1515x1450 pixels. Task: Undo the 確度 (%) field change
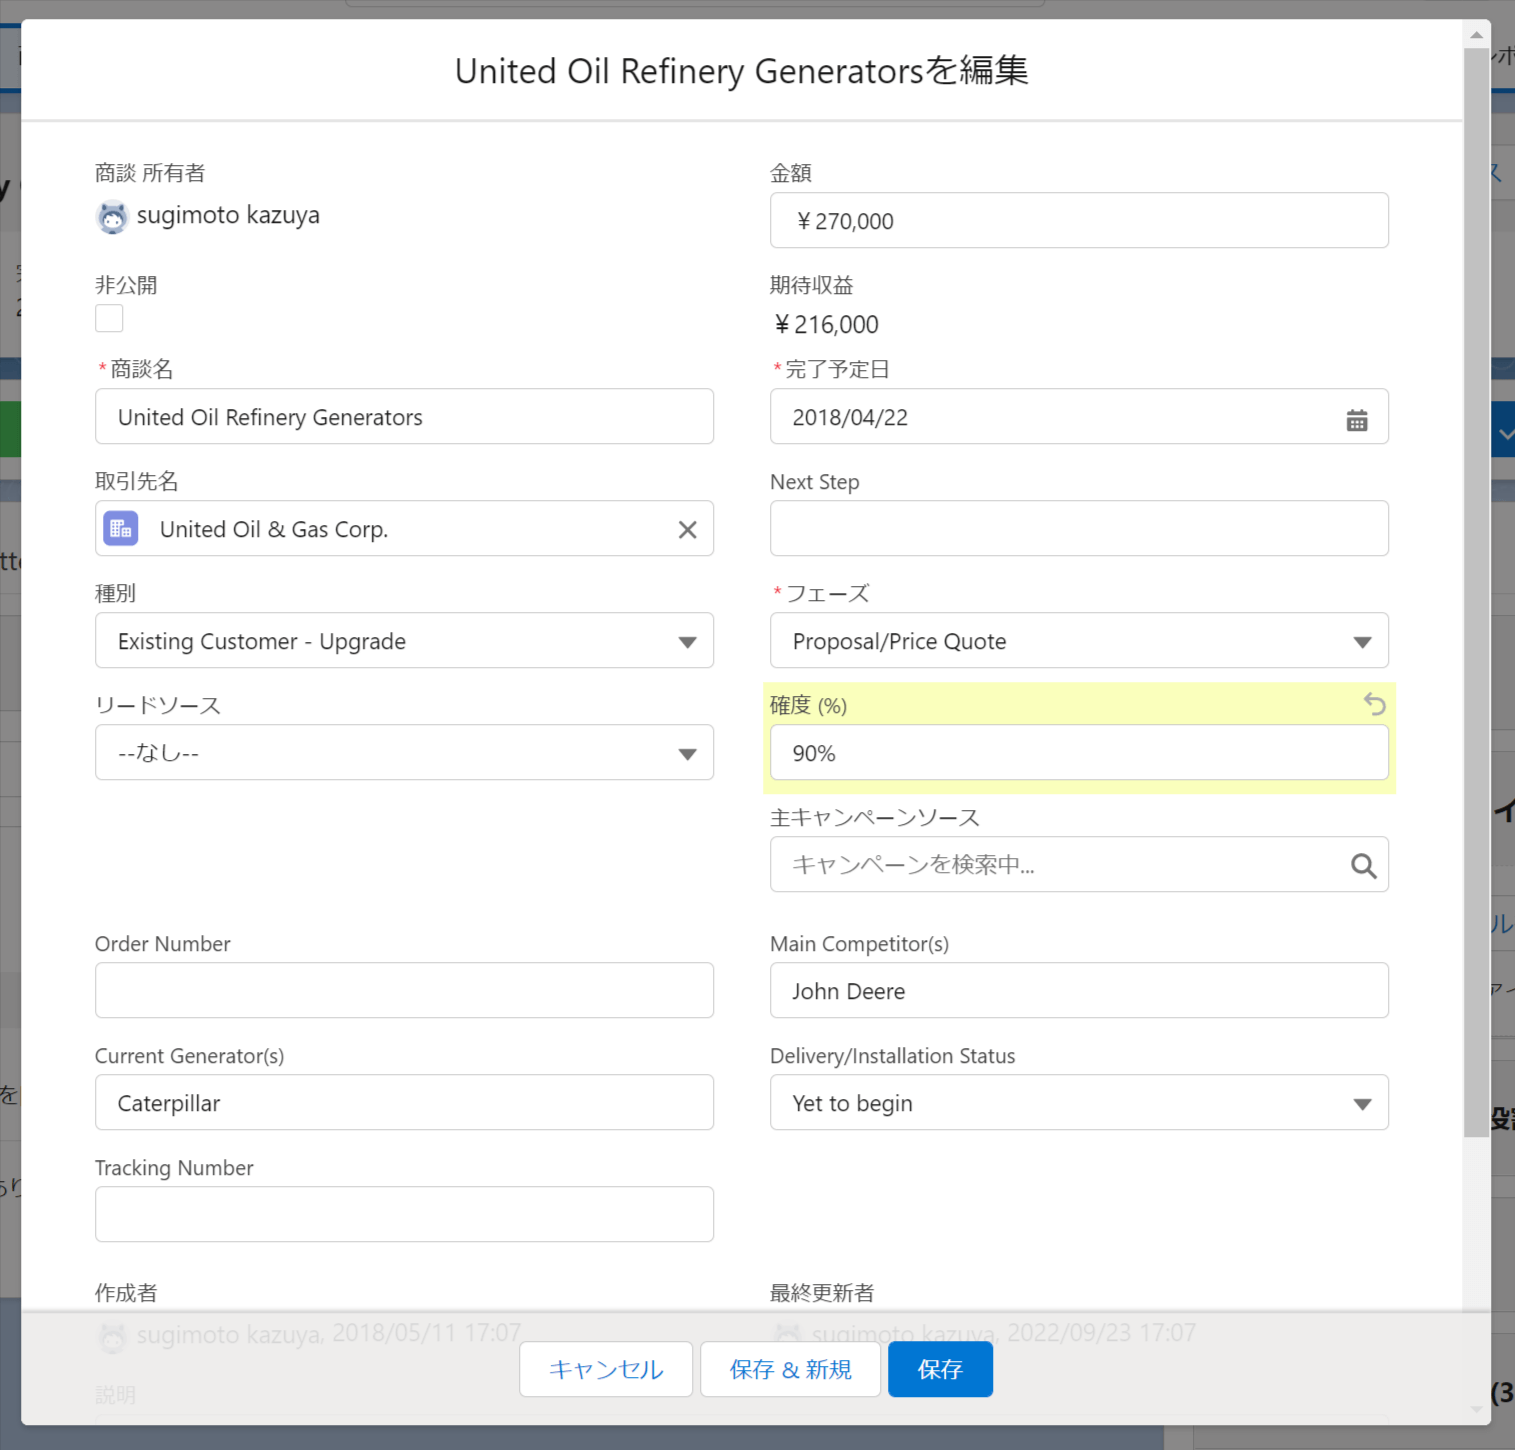[x=1375, y=705]
